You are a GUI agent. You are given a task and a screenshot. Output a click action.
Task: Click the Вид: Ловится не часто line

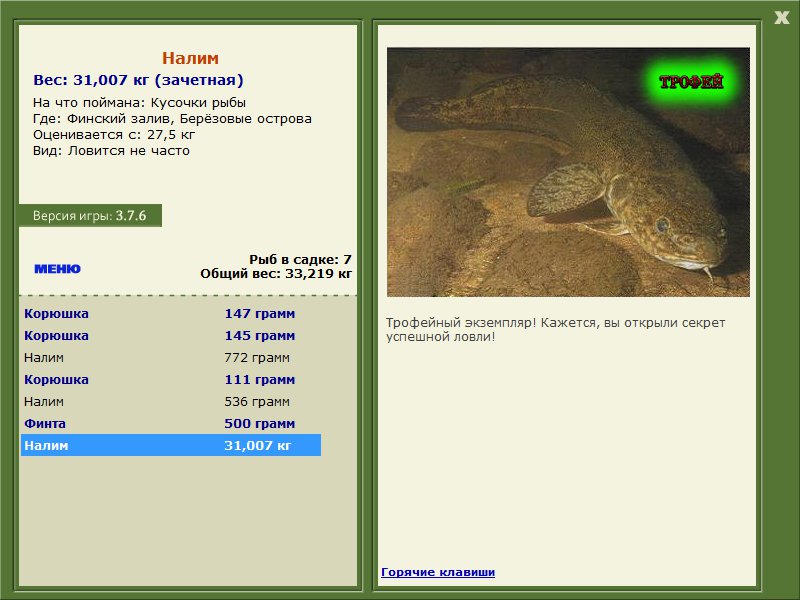pos(111,151)
